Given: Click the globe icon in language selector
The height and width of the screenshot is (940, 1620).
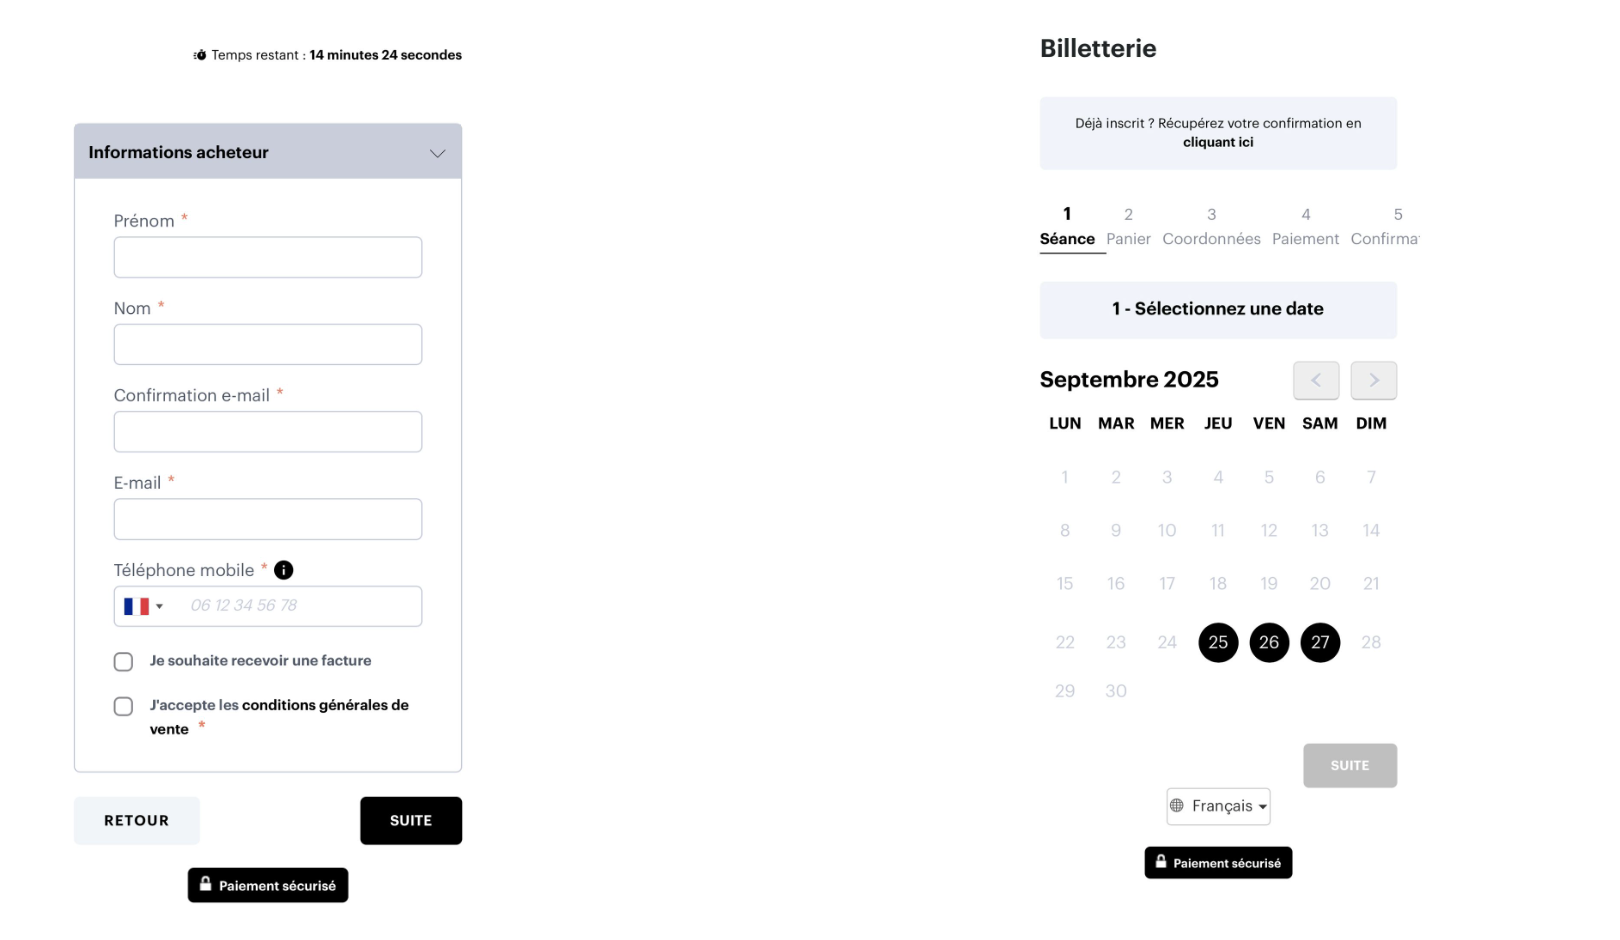Looking at the screenshot, I should click(x=1177, y=806).
